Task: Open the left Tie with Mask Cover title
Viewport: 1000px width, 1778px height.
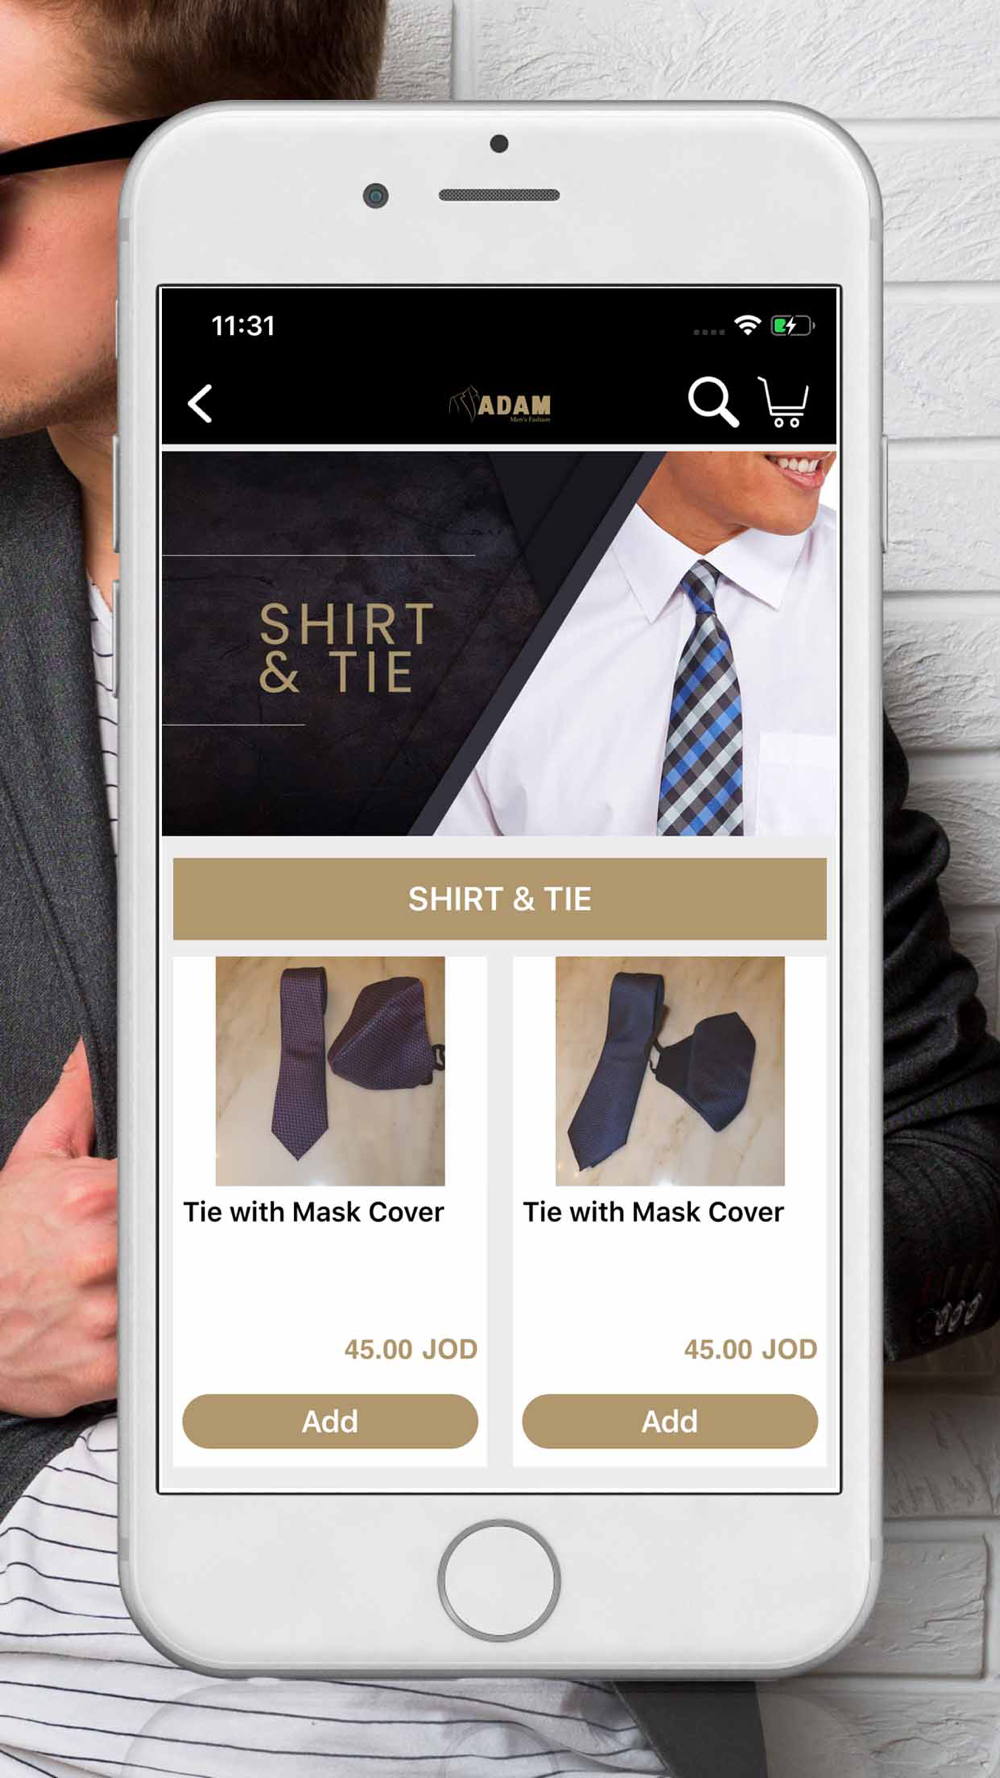Action: (x=314, y=1212)
